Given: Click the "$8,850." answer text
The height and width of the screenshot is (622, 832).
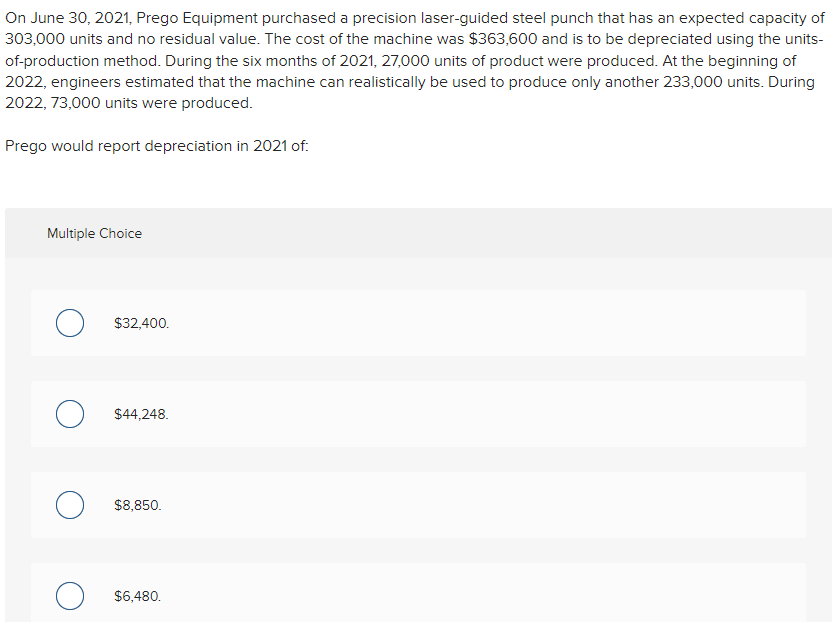Looking at the screenshot, I should pos(138,506).
